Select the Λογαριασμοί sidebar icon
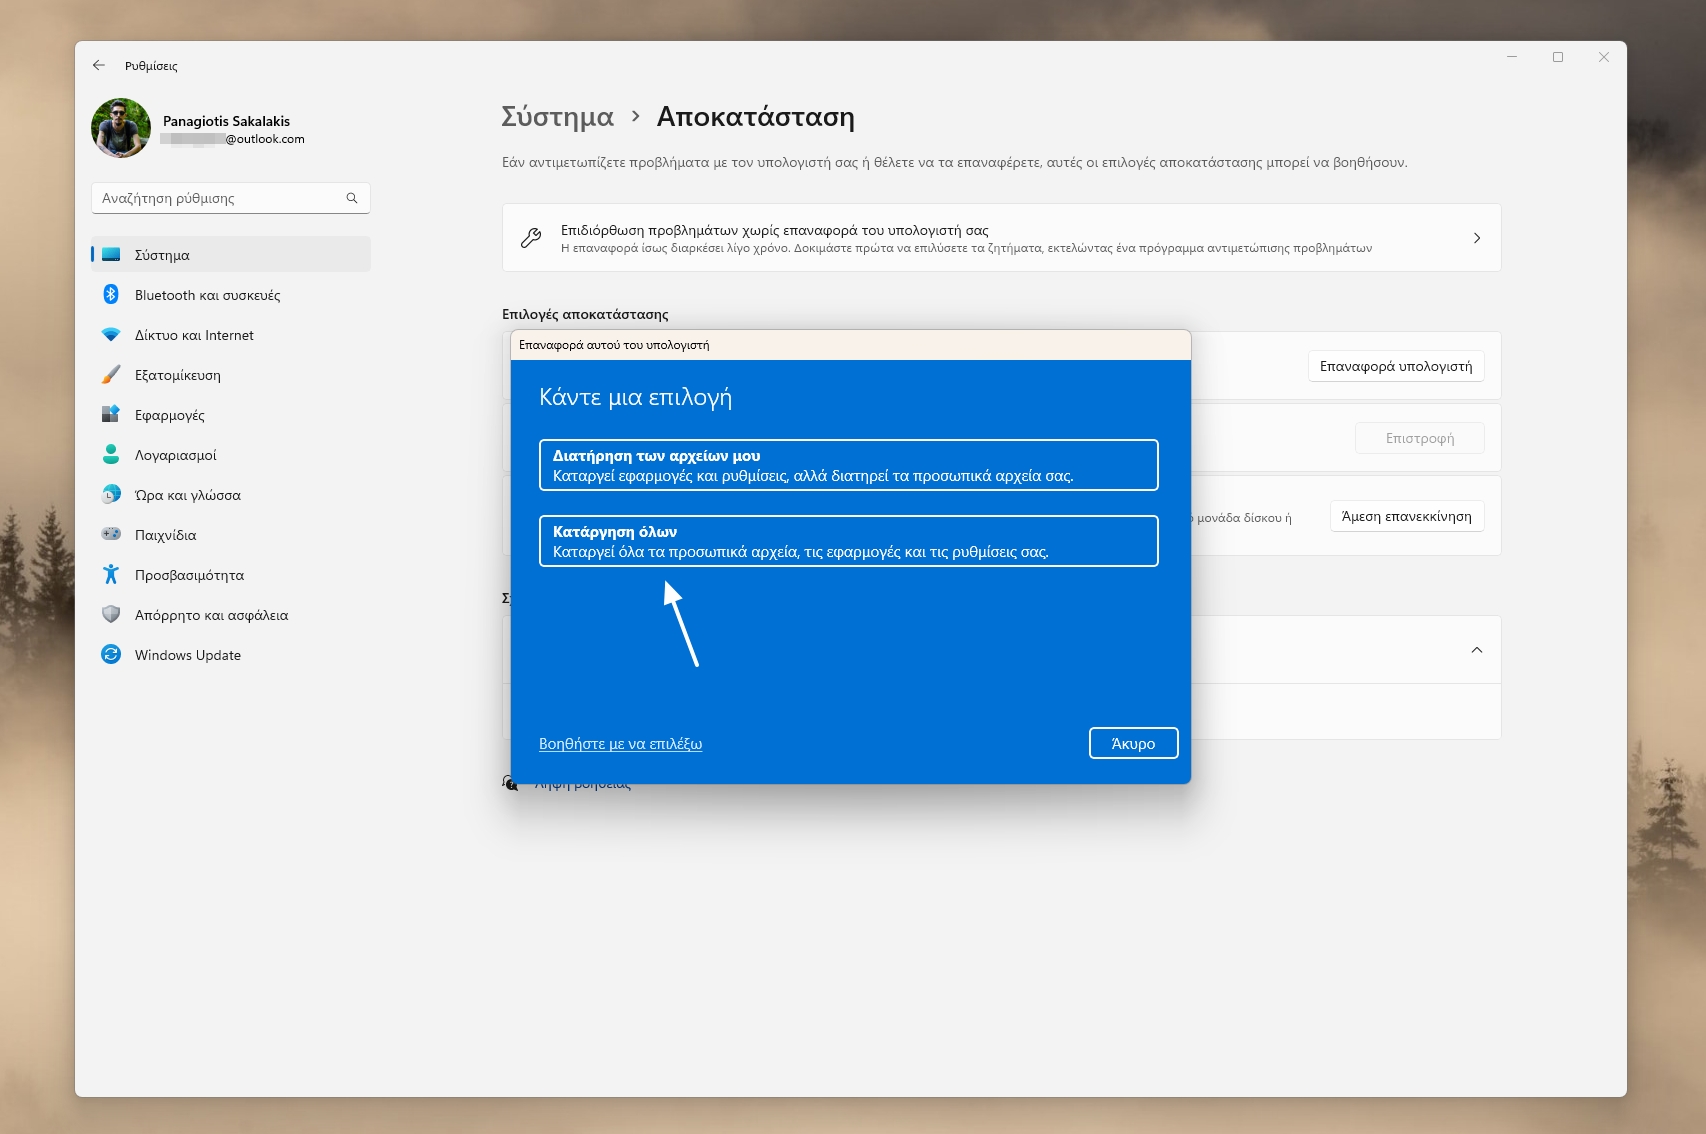 click(112, 455)
